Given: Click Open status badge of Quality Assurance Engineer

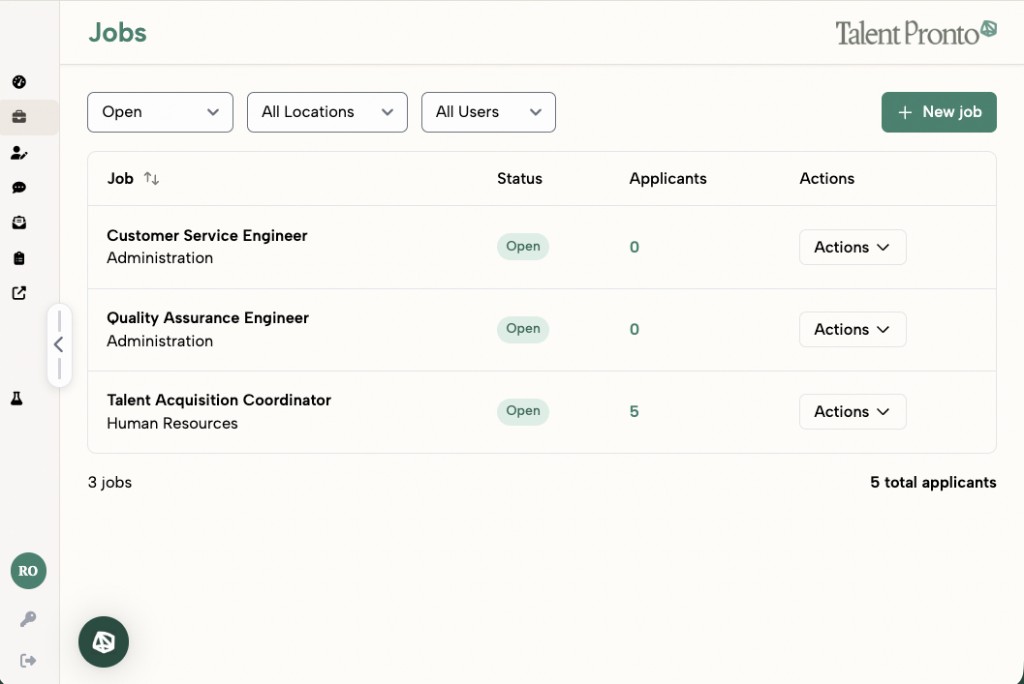Looking at the screenshot, I should [x=523, y=329].
